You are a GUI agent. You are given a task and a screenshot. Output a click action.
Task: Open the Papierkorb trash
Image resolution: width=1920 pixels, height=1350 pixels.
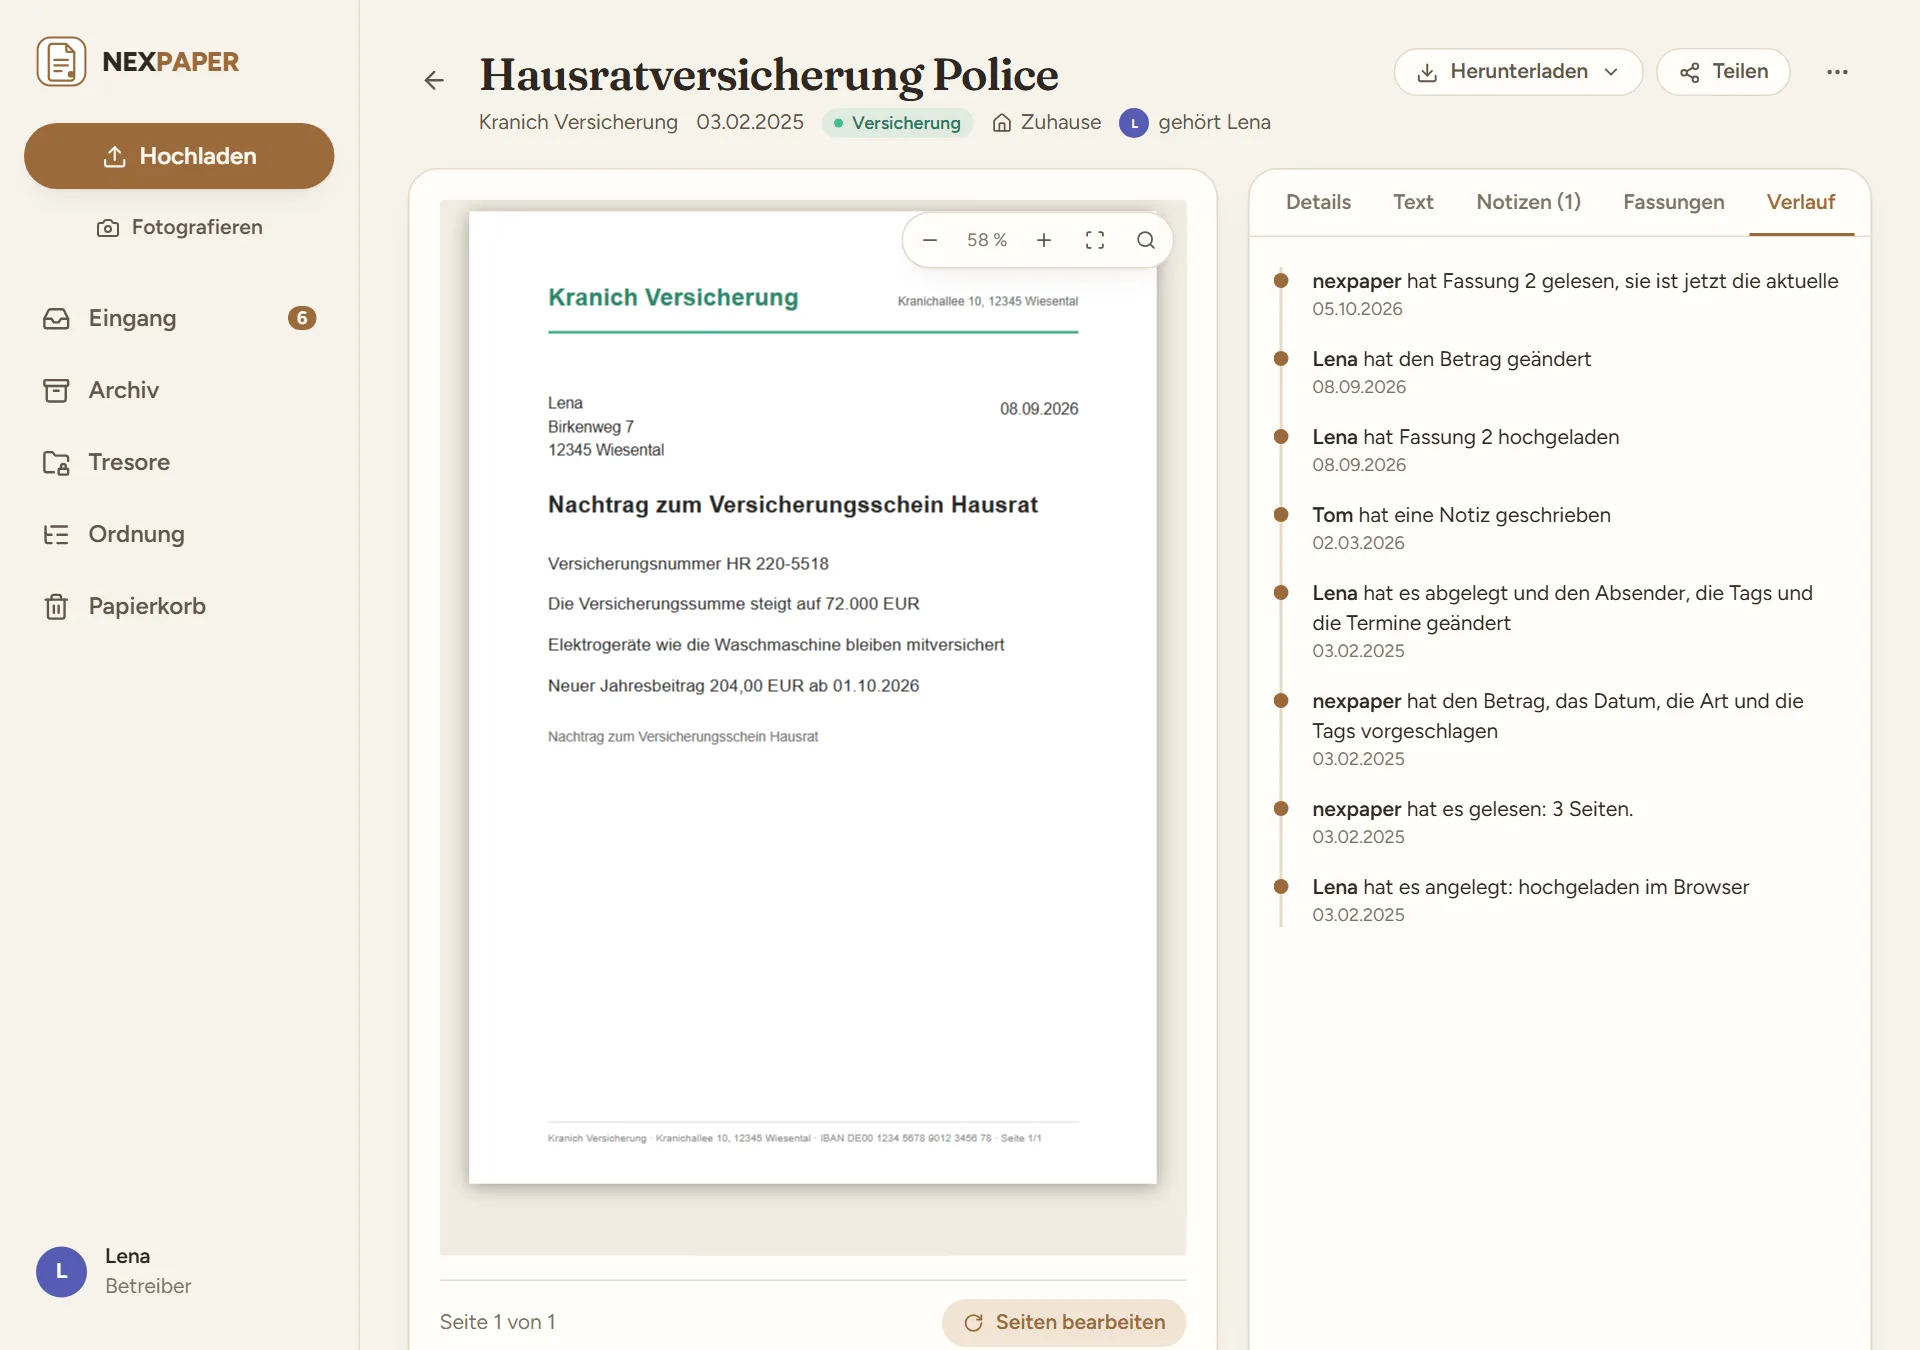pos(179,606)
